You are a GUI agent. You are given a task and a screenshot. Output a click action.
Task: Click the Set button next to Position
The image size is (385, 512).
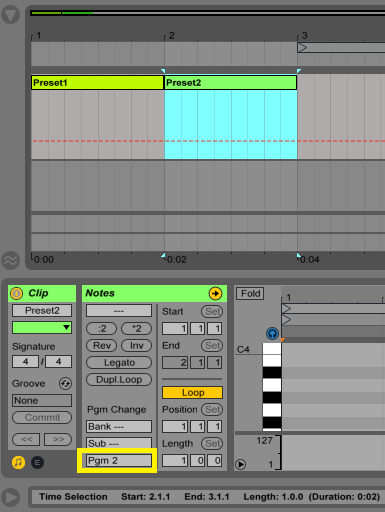[212, 409]
